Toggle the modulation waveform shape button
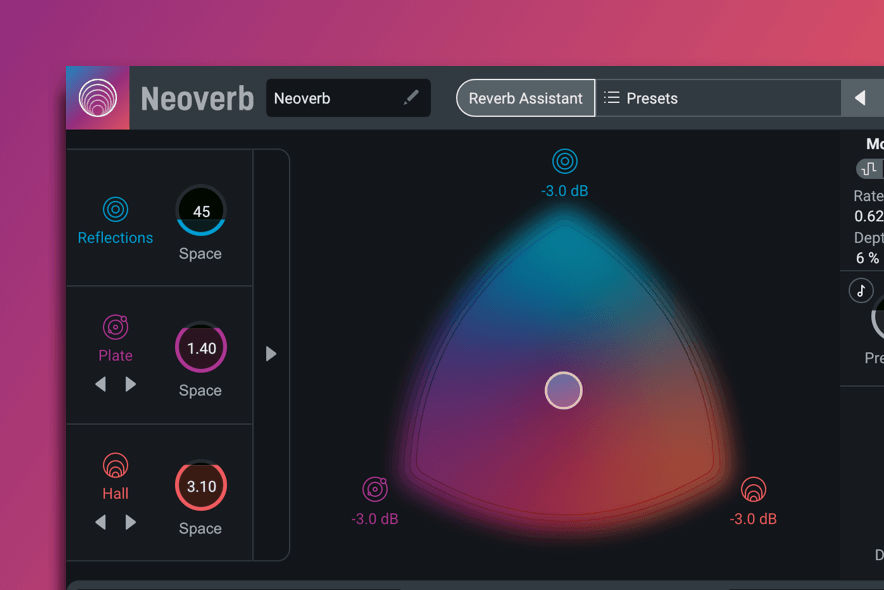The image size is (884, 590). click(x=869, y=168)
